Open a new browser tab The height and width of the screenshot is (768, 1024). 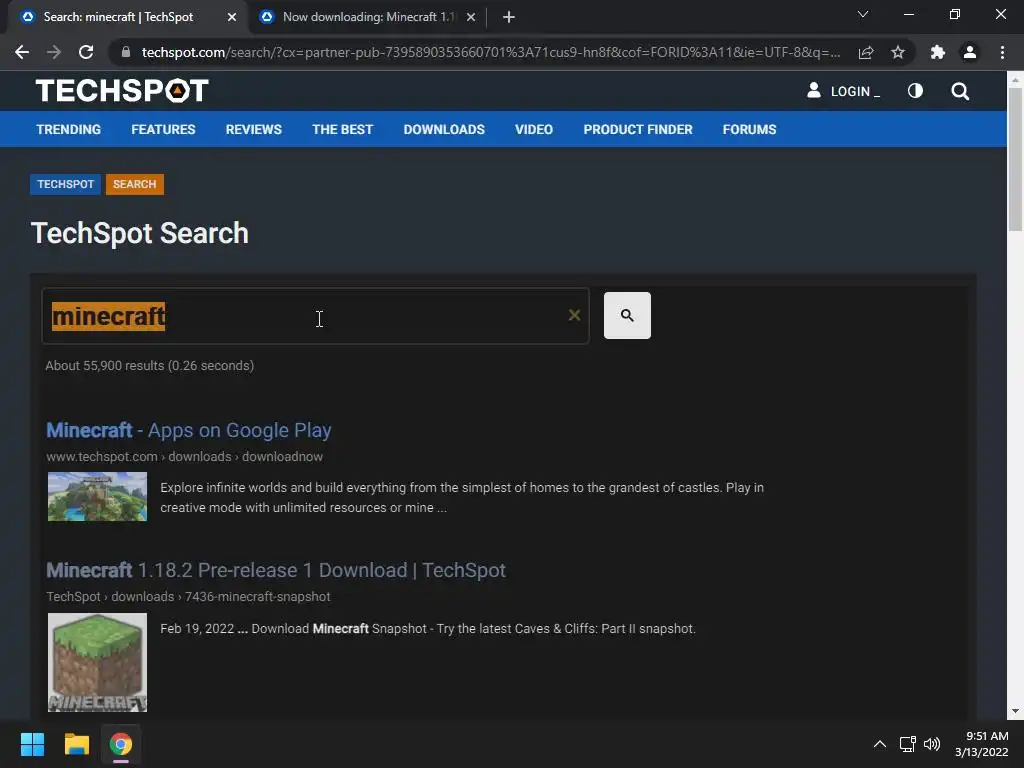pos(509,18)
